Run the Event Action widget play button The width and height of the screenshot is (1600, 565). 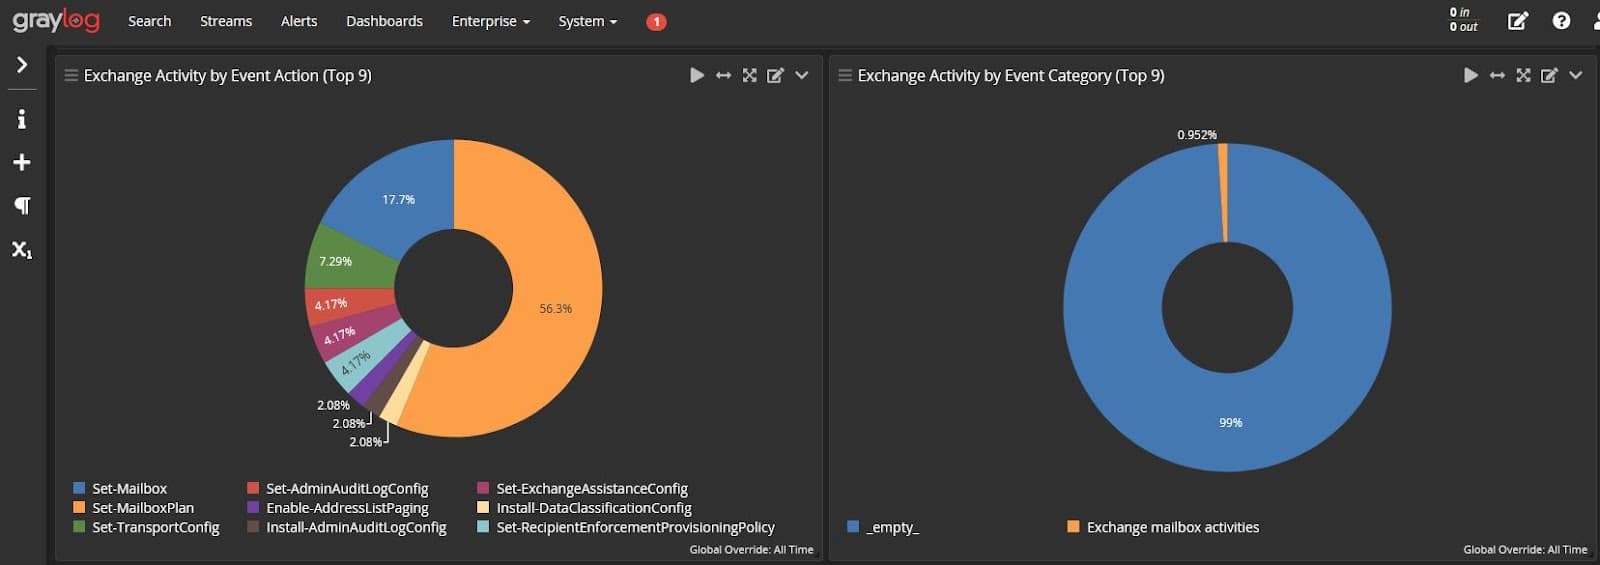point(697,76)
